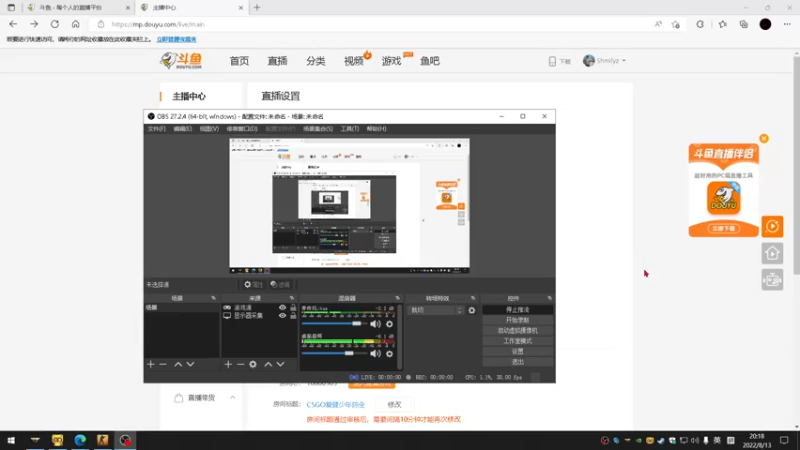Move the source down in the Sources panel
Screen dimensions: 800x450
281,364
